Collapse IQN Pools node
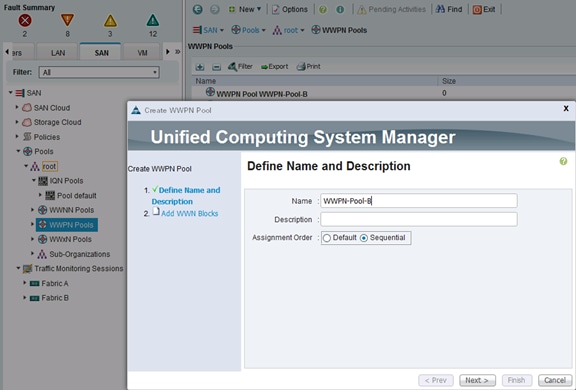 click(33, 180)
